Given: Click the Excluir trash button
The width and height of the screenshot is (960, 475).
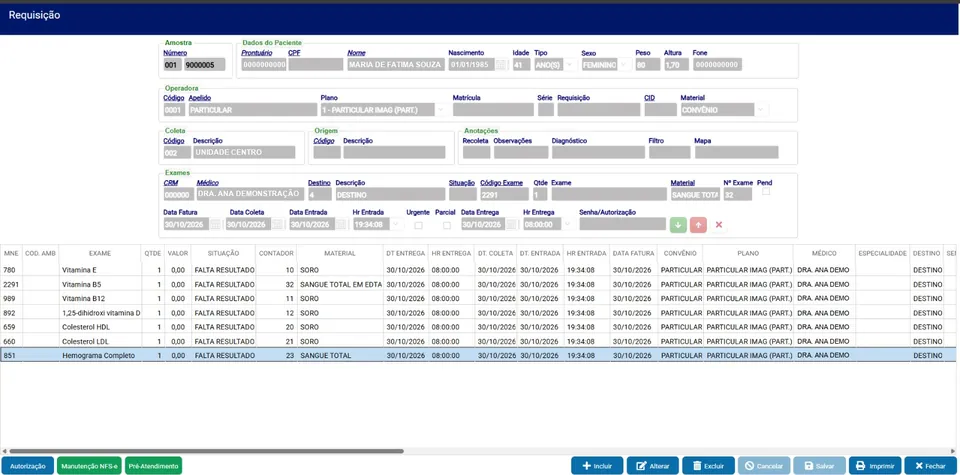Looking at the screenshot, I should [708, 466].
